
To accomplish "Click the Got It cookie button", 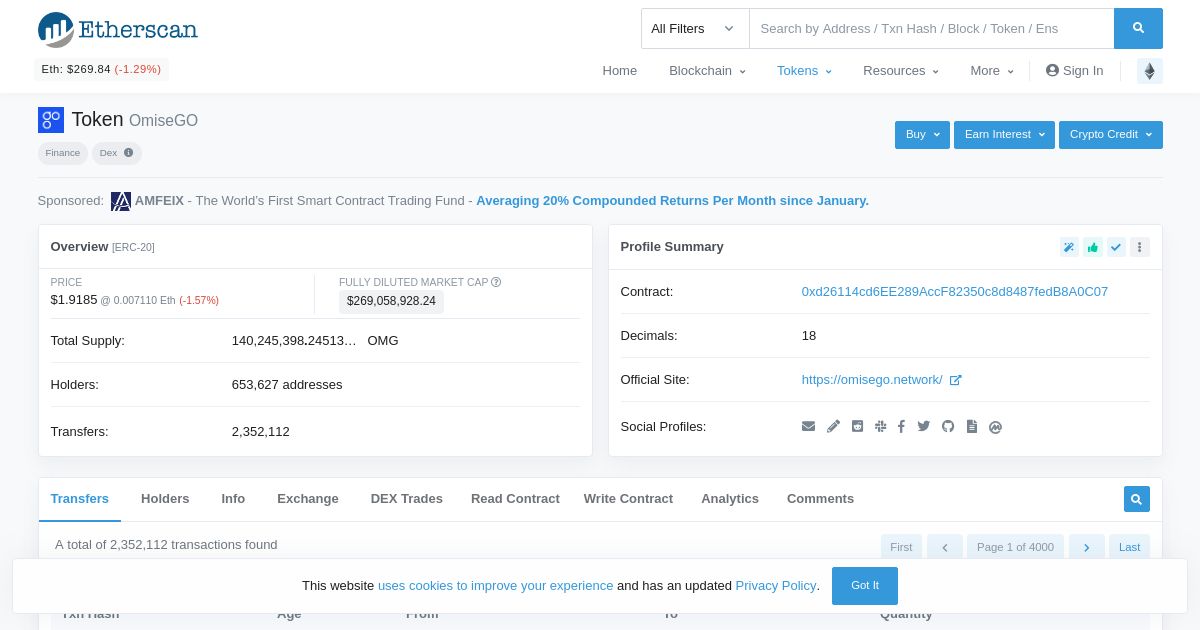I will tap(865, 586).
